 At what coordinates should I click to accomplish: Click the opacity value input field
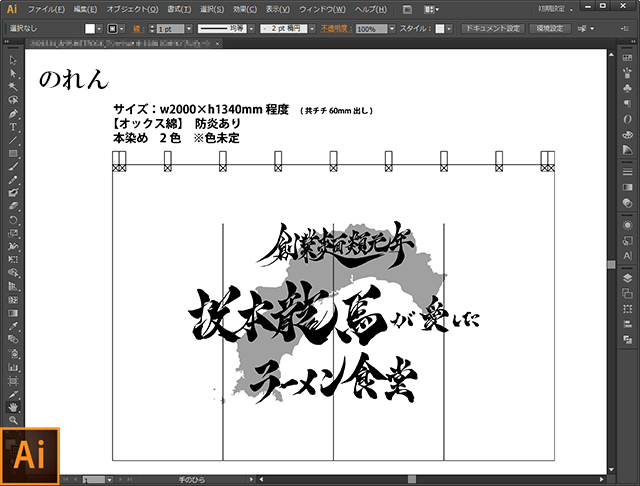point(366,29)
